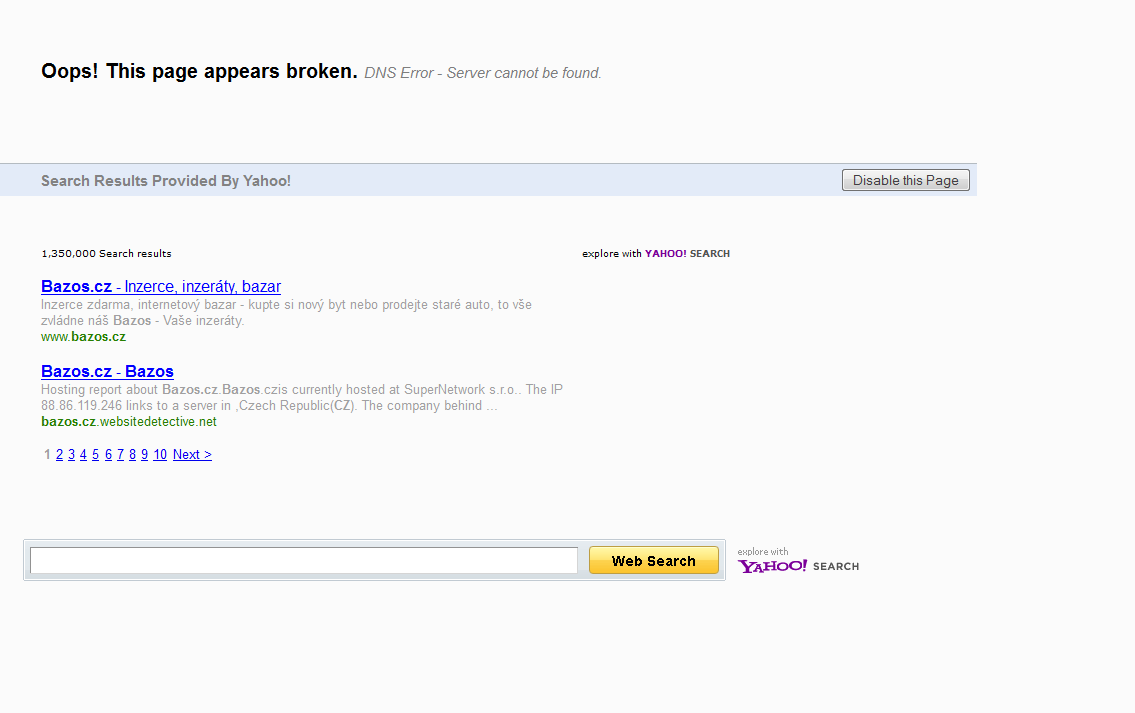Open the Bazos.cz - Bazos search result

tap(107, 371)
